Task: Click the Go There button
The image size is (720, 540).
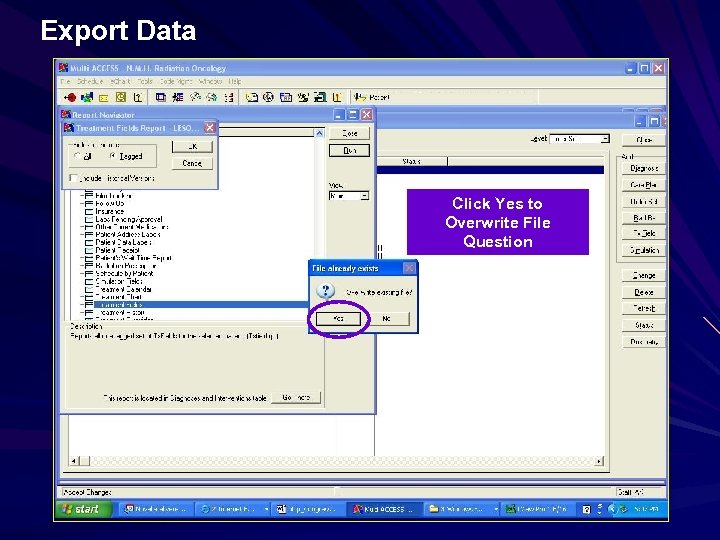Action: point(296,397)
